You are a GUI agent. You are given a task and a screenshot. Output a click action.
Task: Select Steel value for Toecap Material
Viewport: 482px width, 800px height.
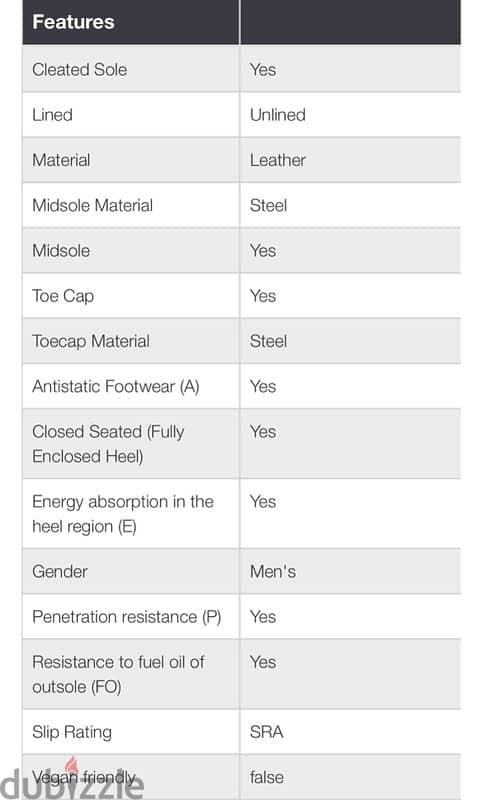(268, 341)
